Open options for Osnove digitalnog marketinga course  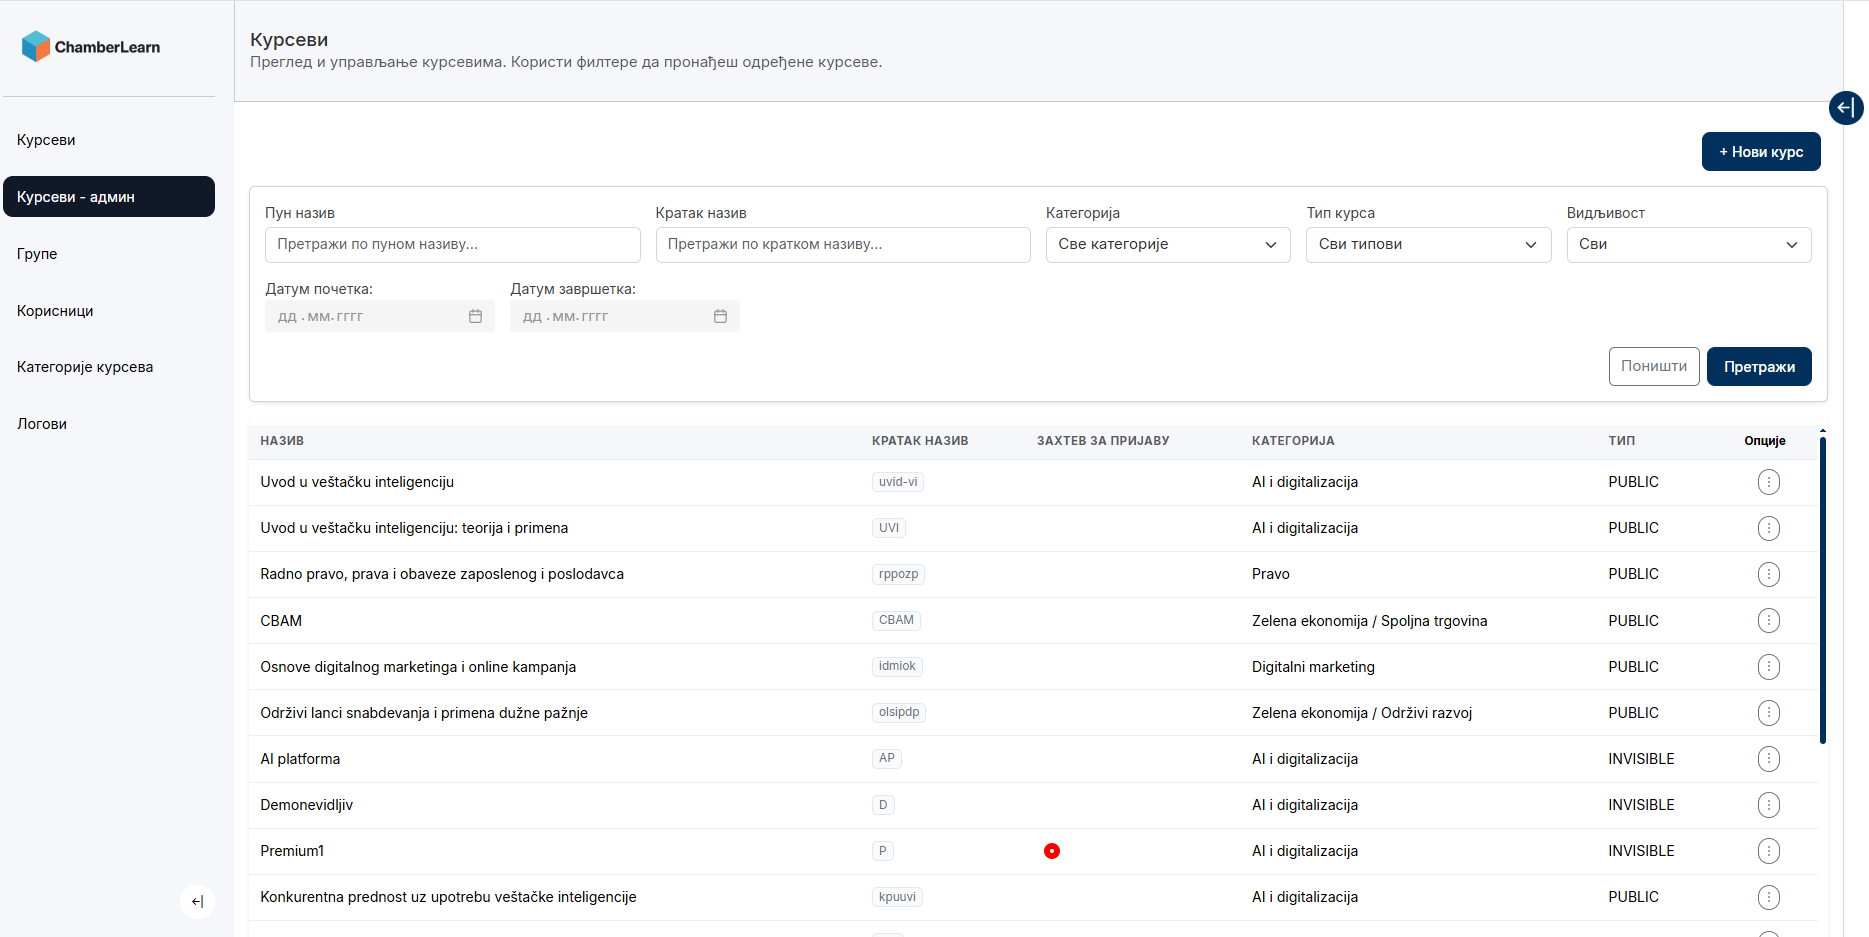pos(1768,667)
